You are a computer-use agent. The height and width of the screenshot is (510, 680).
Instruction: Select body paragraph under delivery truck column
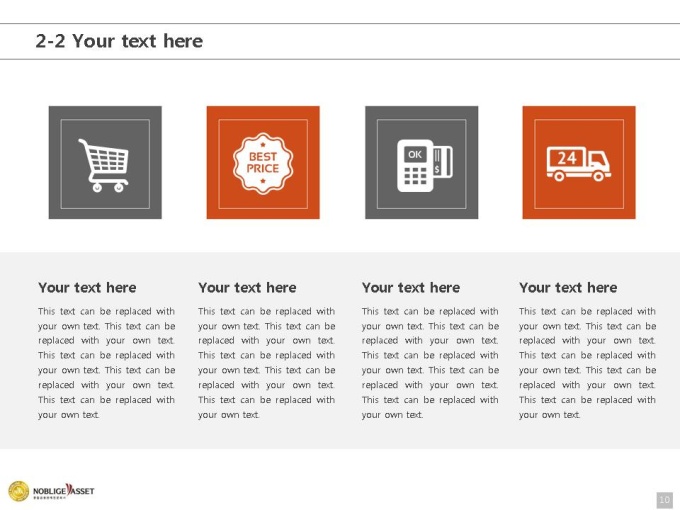587,363
